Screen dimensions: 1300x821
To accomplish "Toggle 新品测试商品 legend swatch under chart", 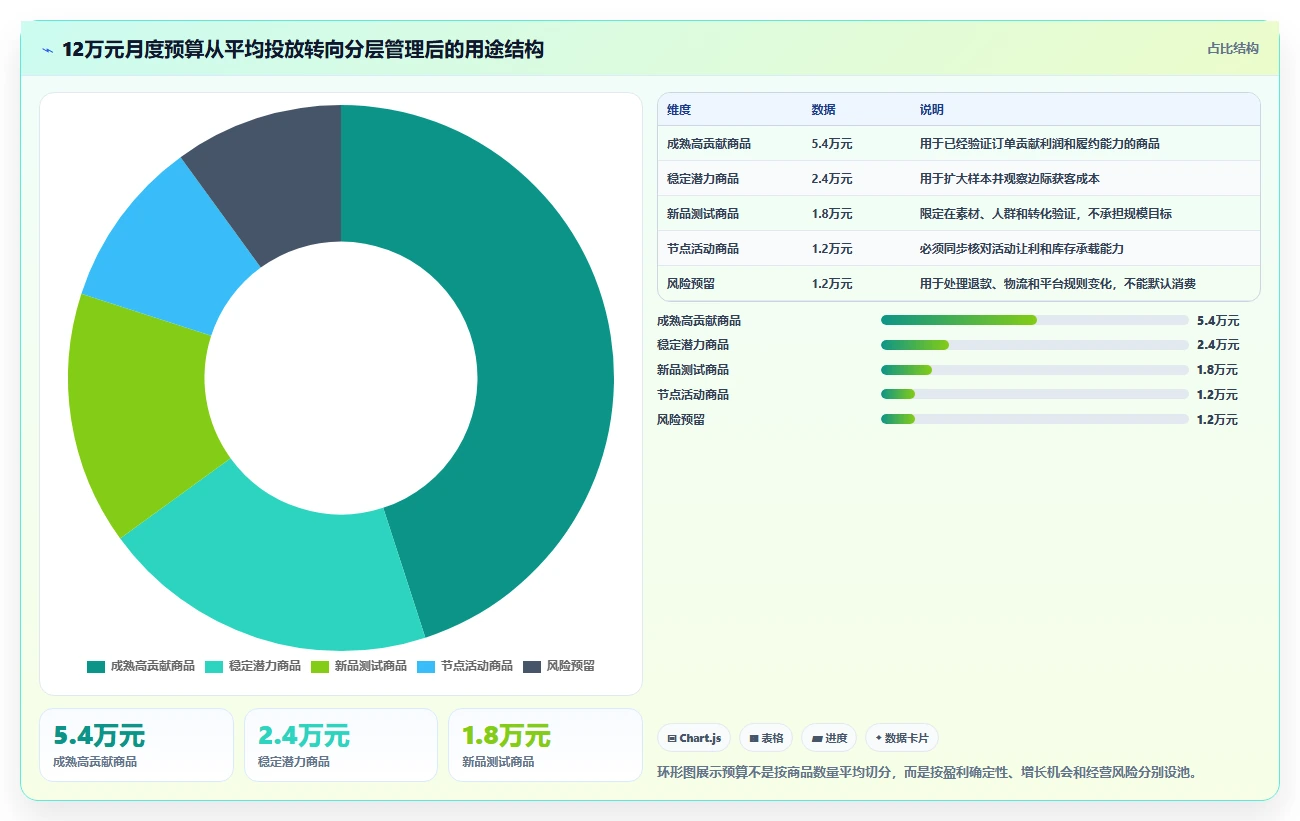I will (320, 666).
